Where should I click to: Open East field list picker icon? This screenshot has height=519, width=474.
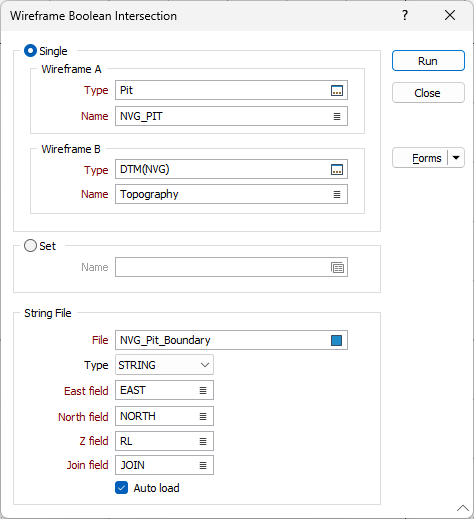click(x=203, y=390)
